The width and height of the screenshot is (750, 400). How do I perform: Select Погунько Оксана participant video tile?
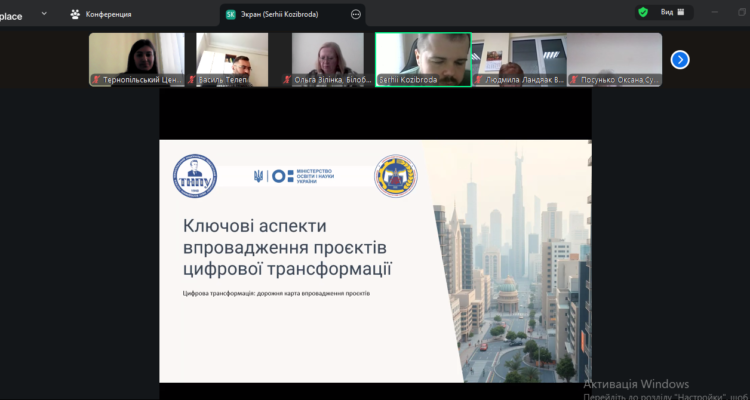click(x=614, y=59)
